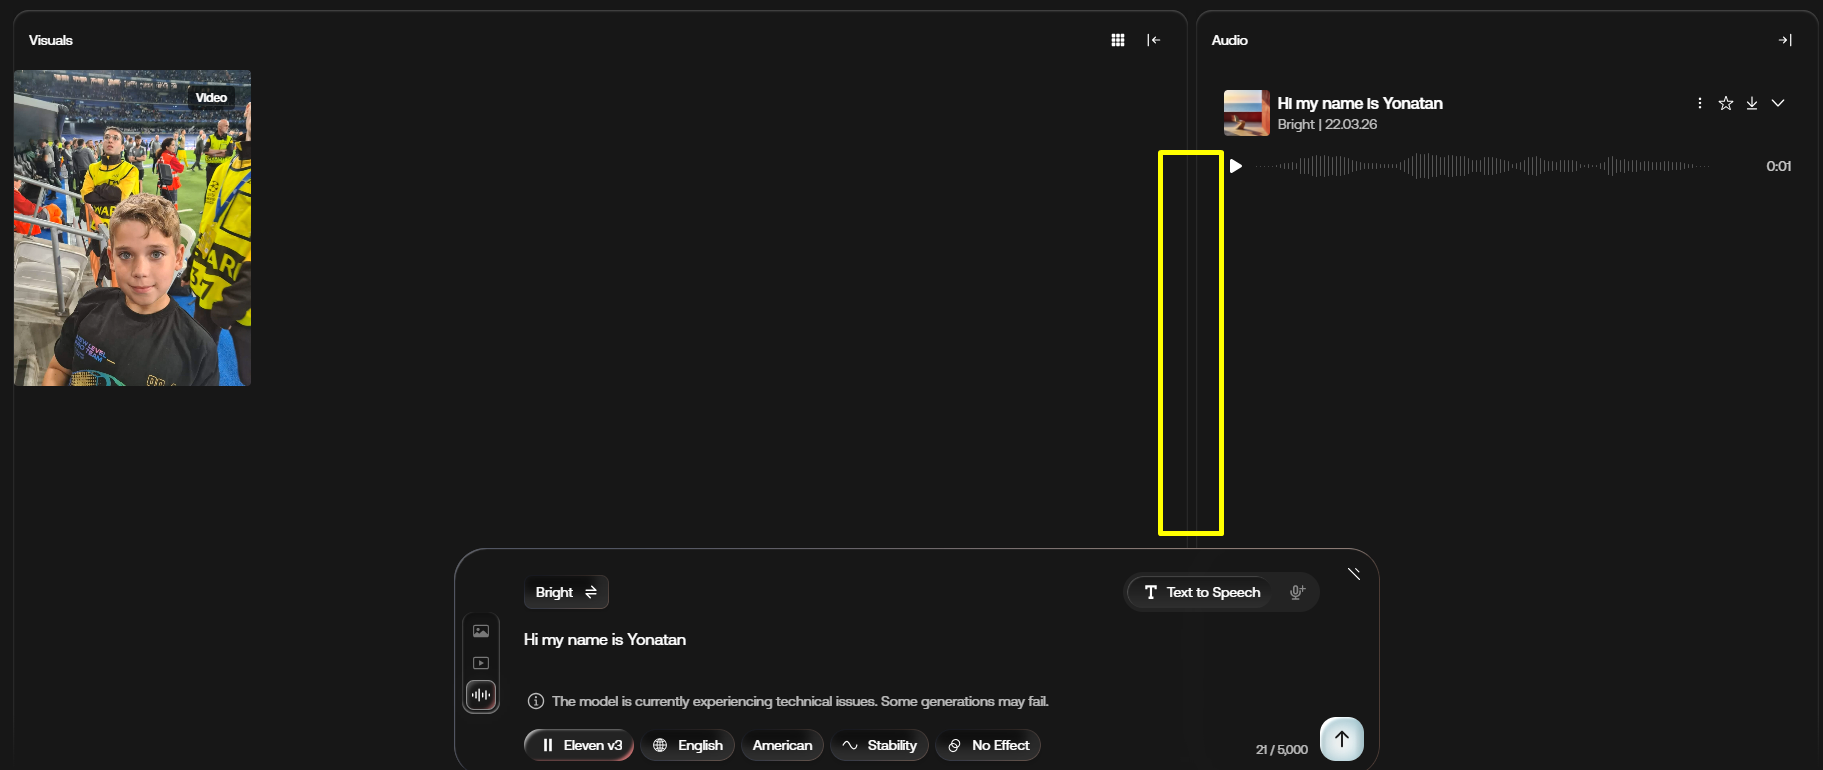This screenshot has height=770, width=1823.
Task: Select the audio generation mode
Action: point(481,695)
